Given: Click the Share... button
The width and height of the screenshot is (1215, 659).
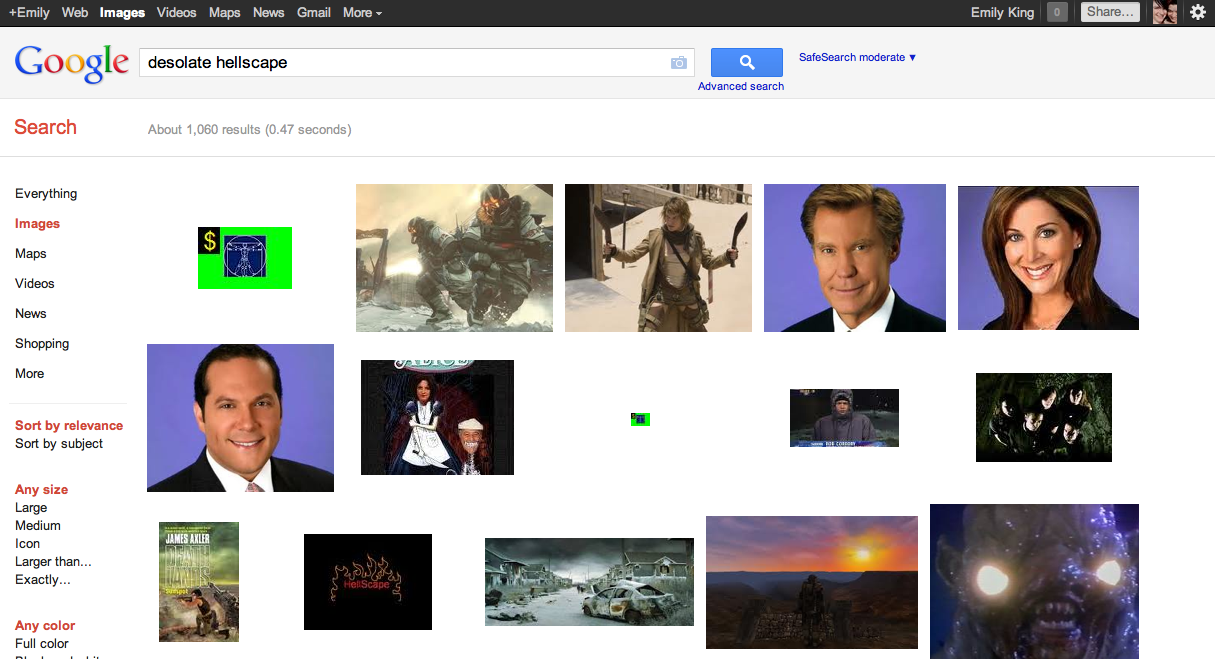Looking at the screenshot, I should (1110, 12).
